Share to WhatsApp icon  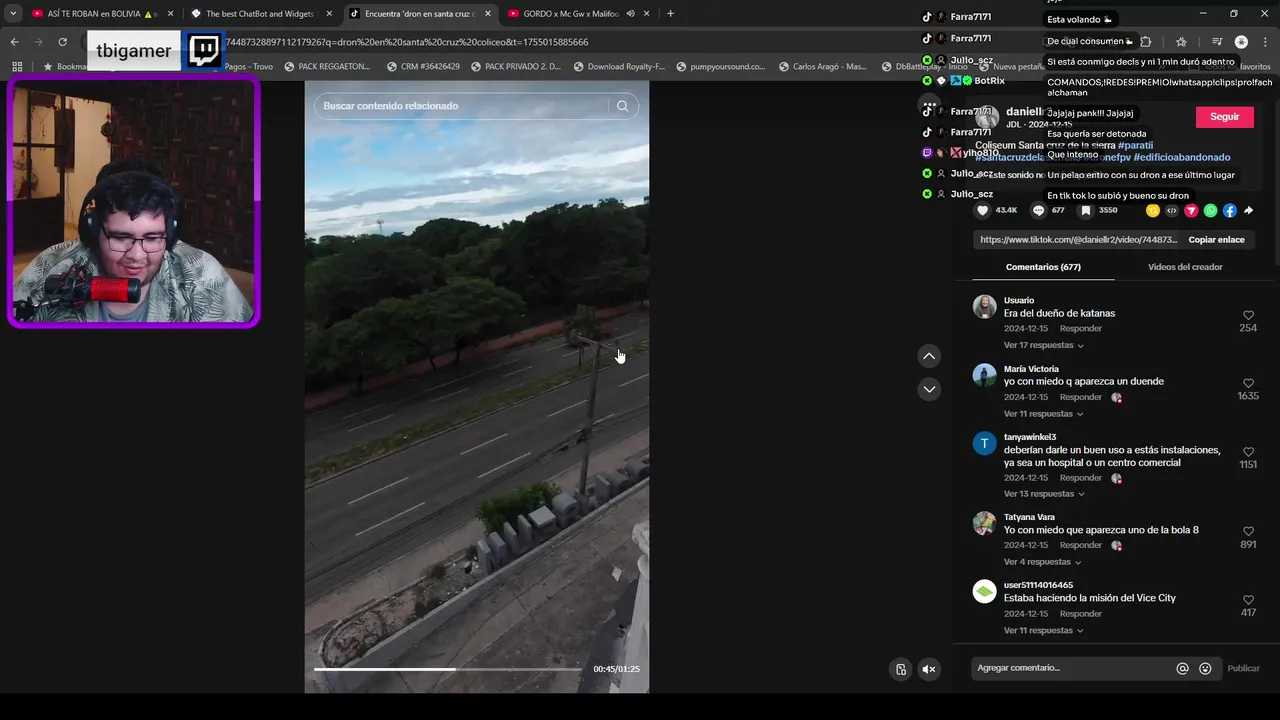[1211, 211]
